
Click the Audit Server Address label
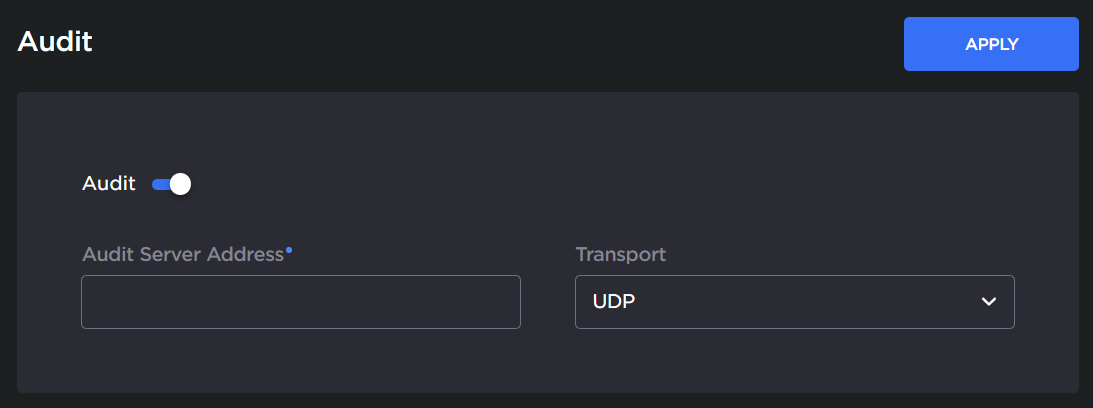[x=183, y=254]
